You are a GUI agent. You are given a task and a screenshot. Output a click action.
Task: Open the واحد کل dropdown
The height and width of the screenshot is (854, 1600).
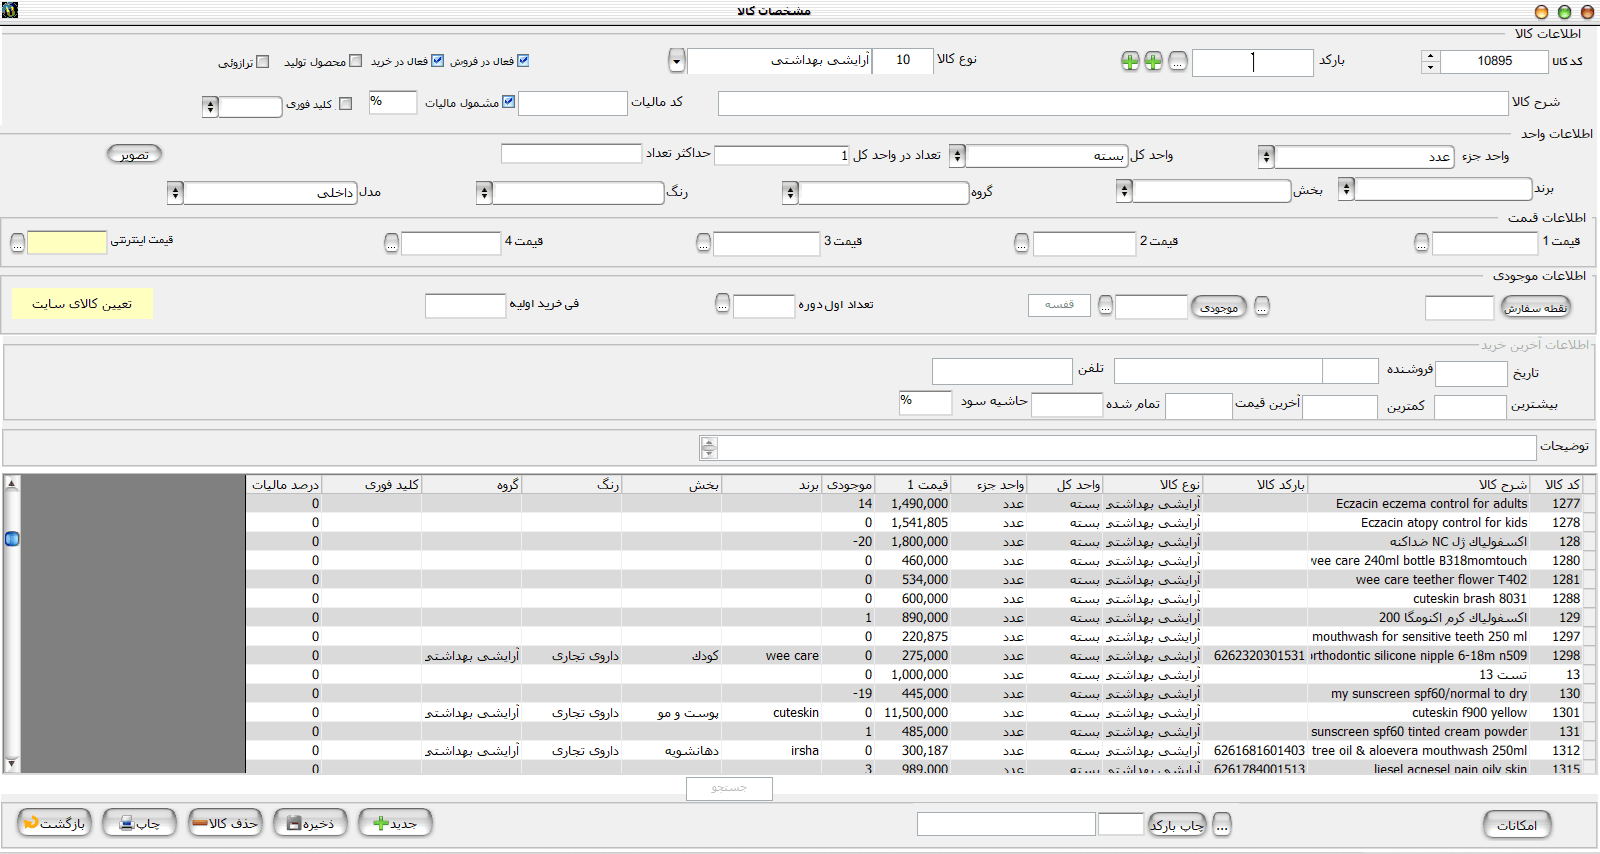click(x=957, y=156)
